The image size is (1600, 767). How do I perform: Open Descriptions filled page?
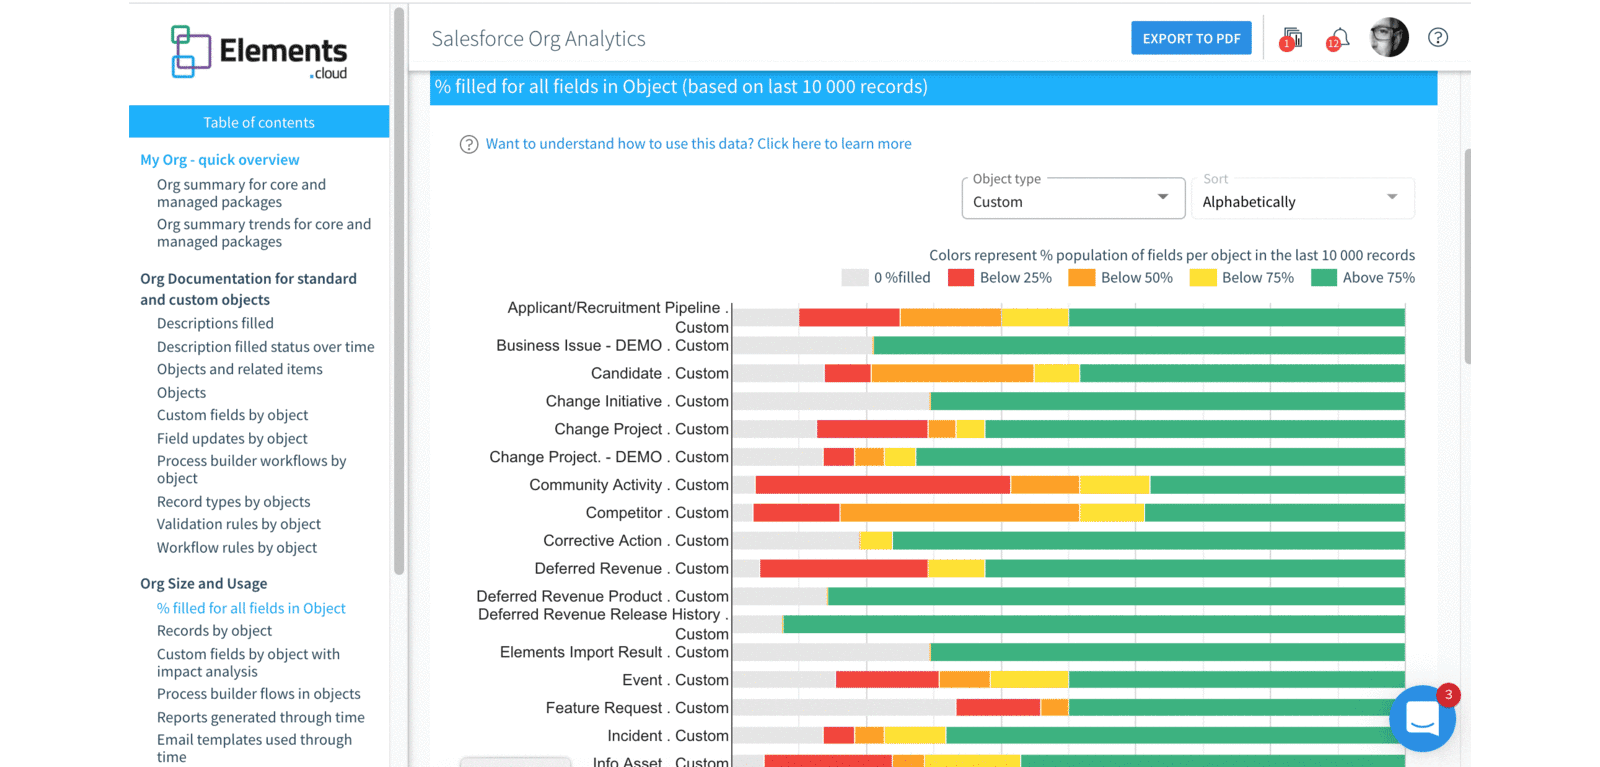pos(215,324)
